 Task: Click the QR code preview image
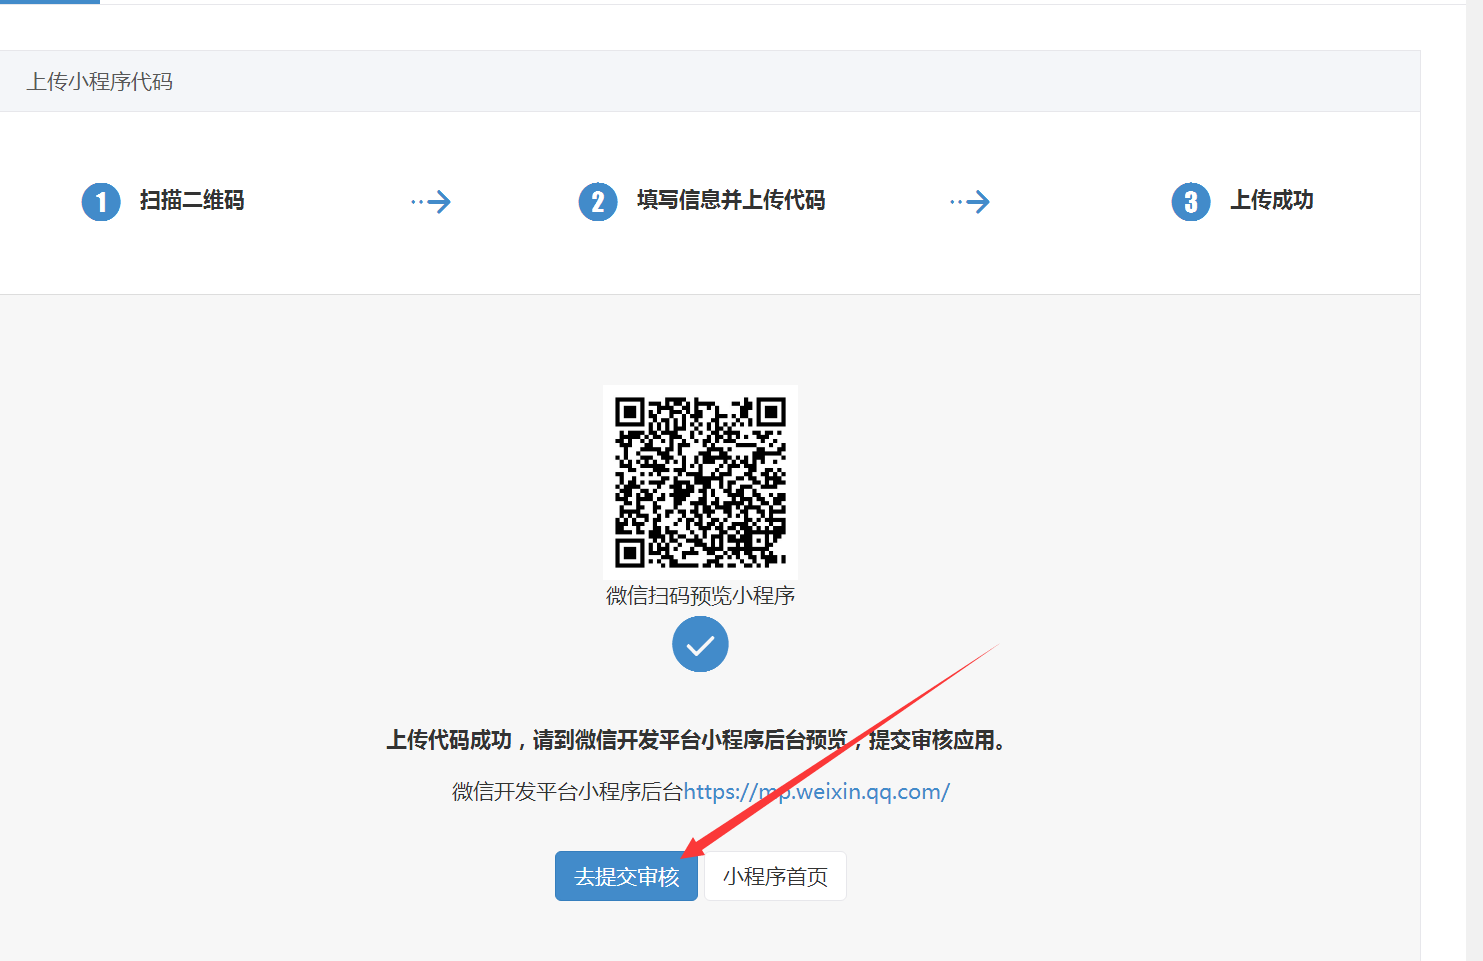[x=700, y=482]
